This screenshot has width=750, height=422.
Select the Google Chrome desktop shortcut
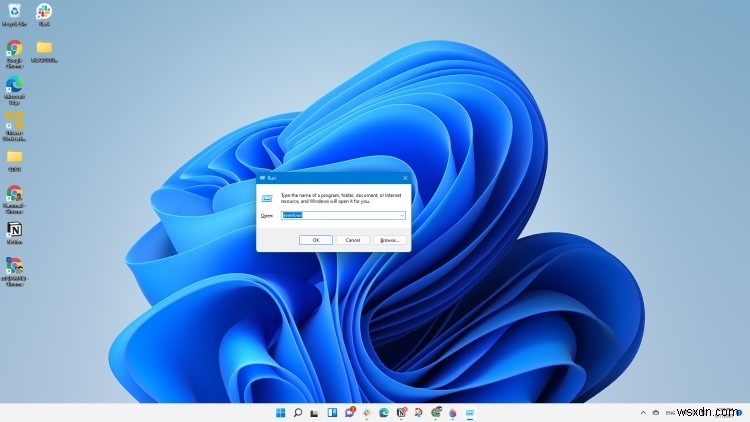(14, 54)
